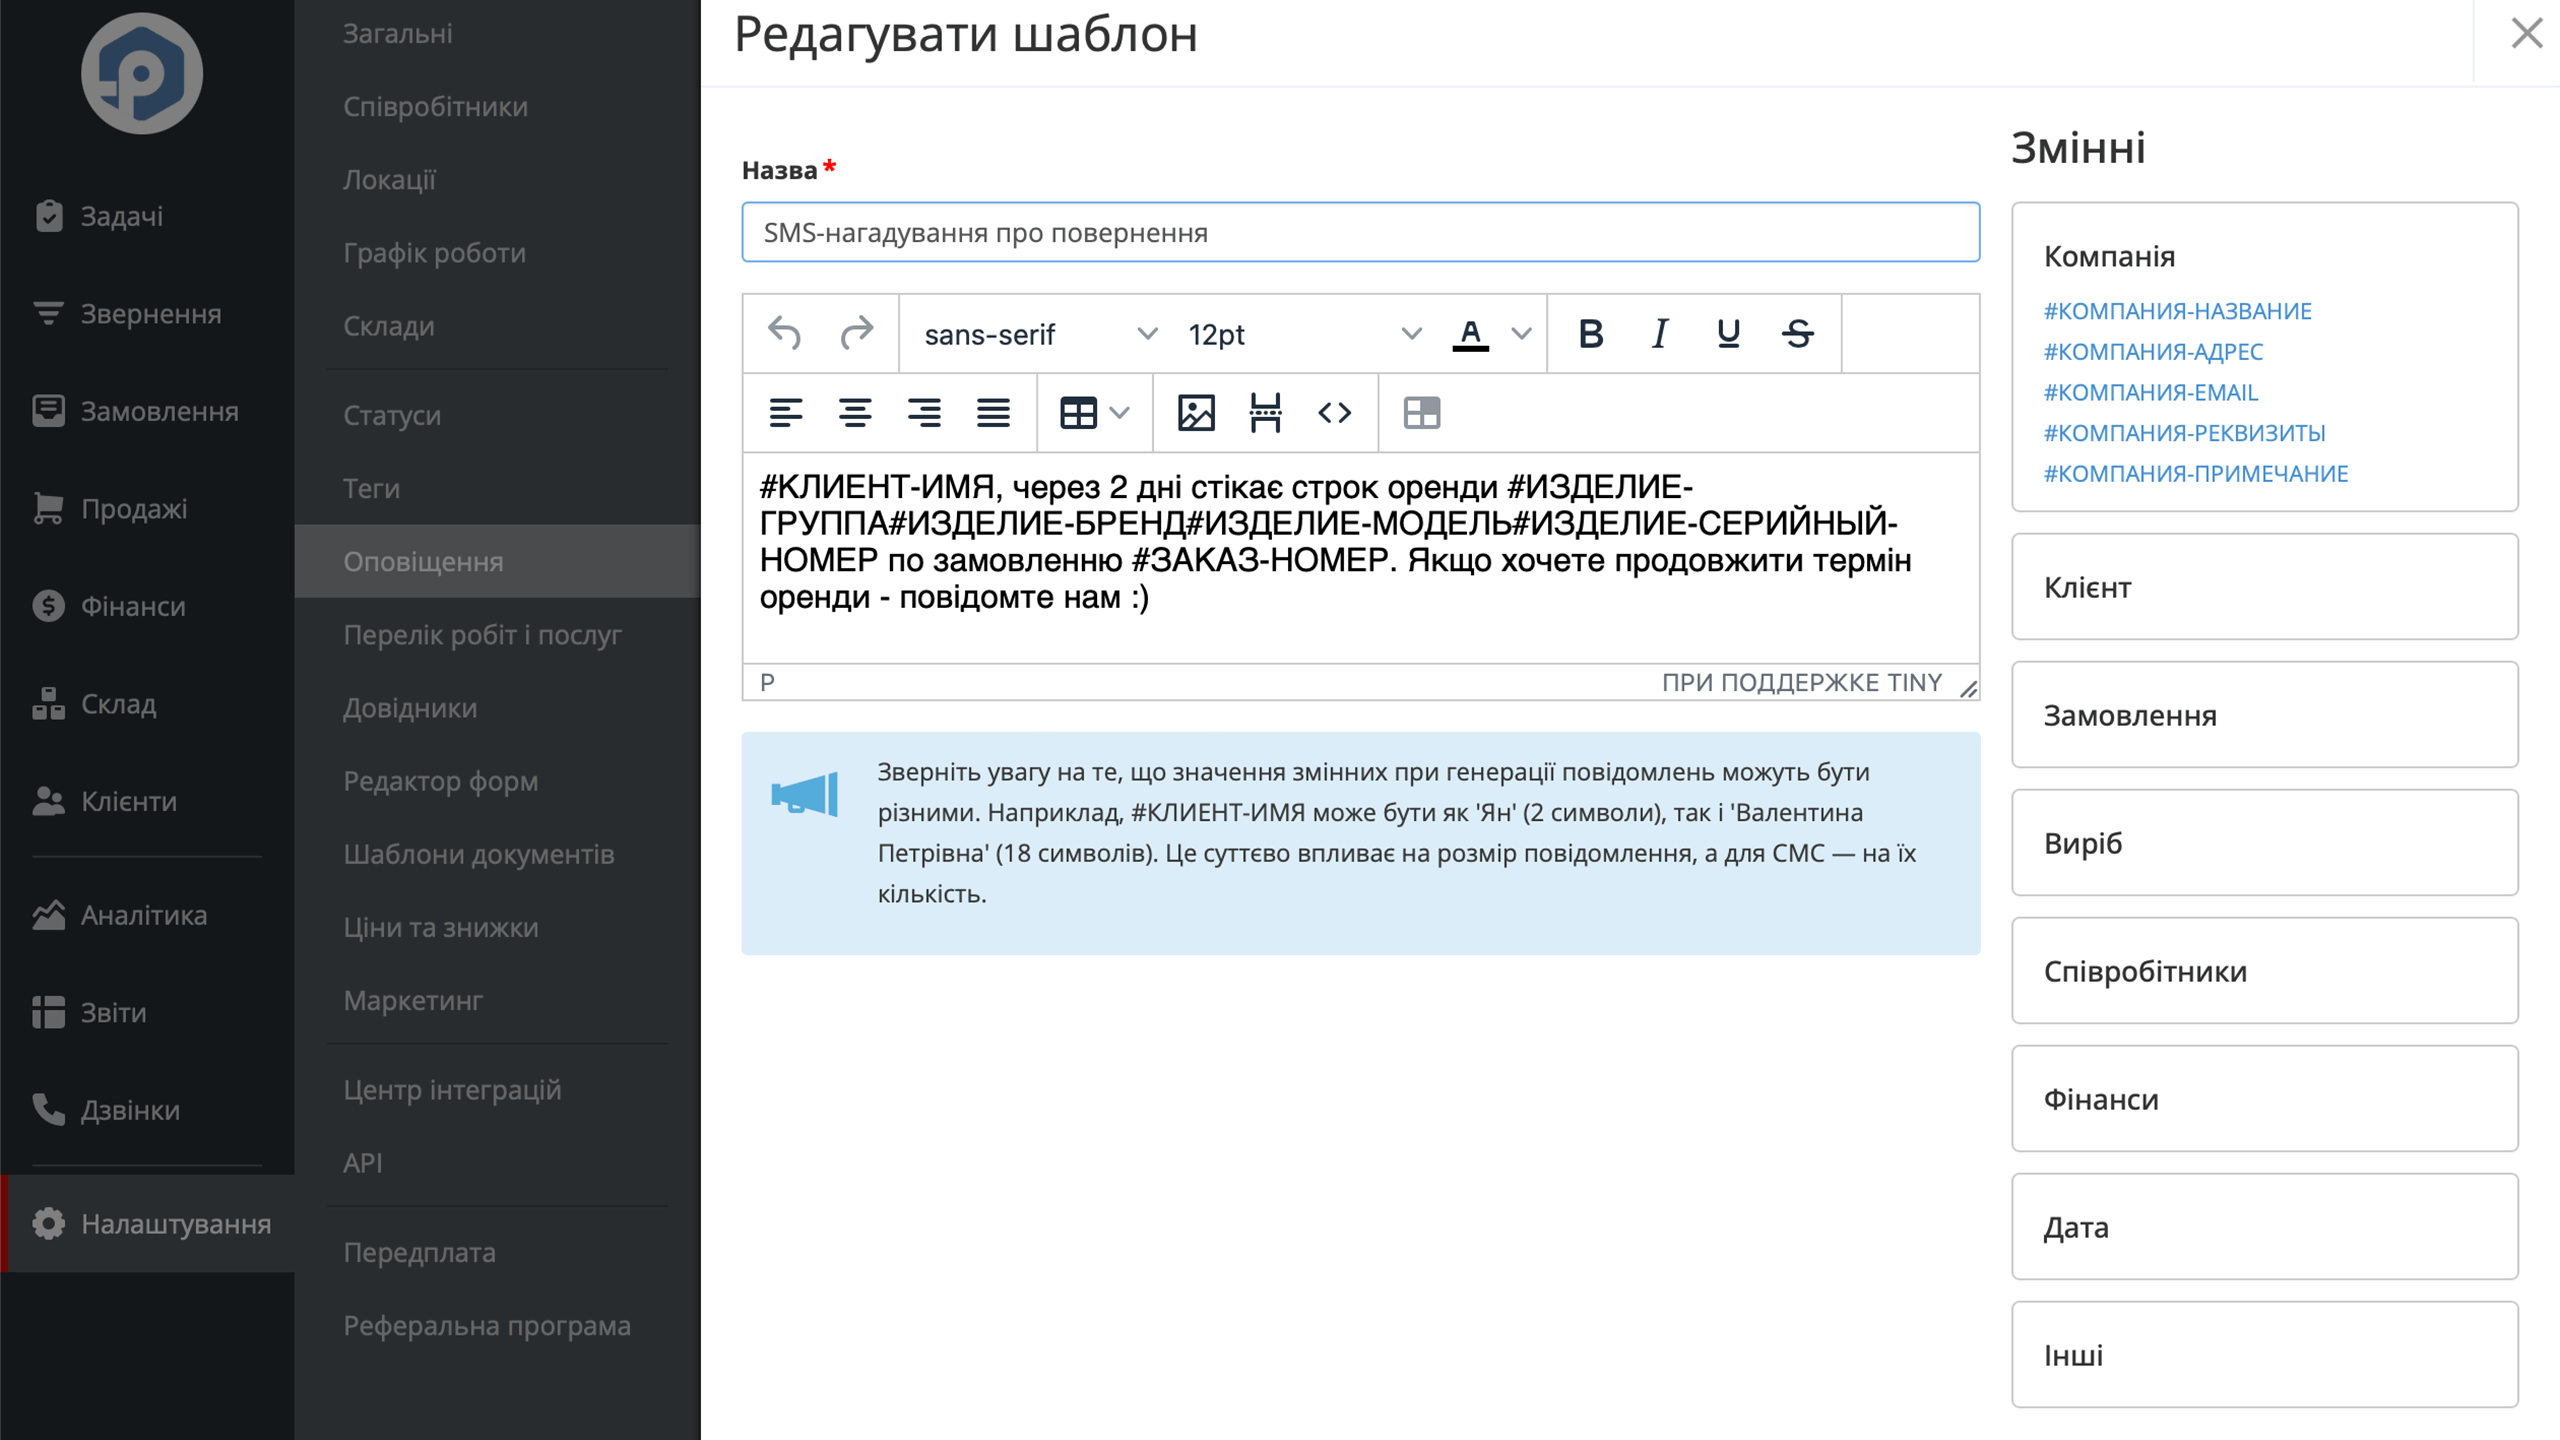Expand the Співробітники variables section
Image resolution: width=2560 pixels, height=1440 pixels.
(2264, 971)
